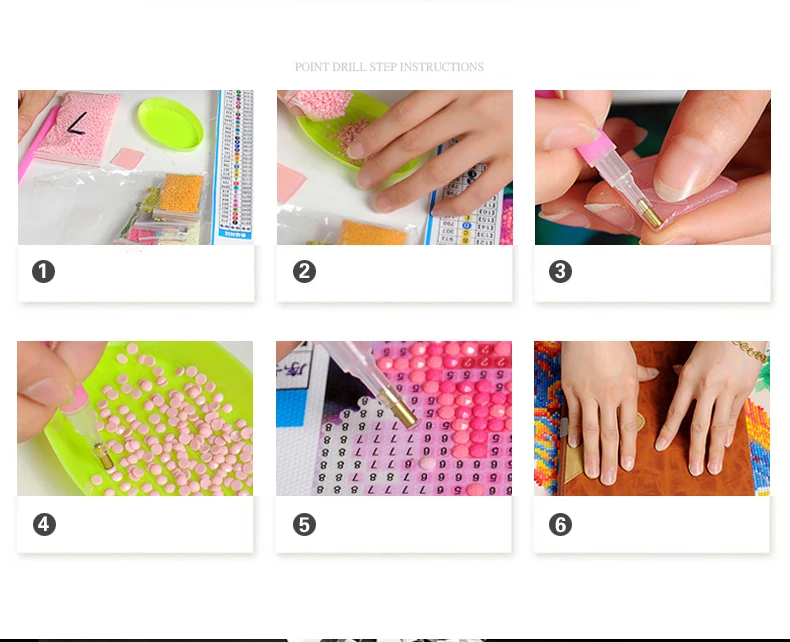Viewport: 790px width, 642px height.
Task: Click the step 3 number badge
Action: click(560, 272)
